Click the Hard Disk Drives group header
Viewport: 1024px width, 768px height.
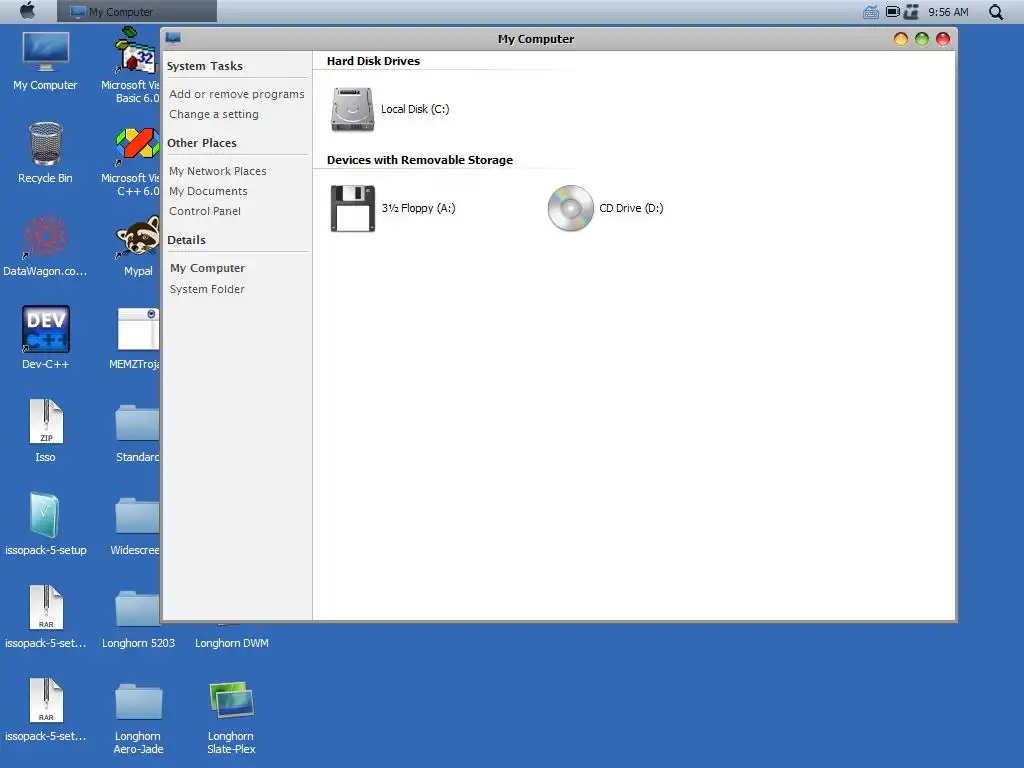(374, 61)
